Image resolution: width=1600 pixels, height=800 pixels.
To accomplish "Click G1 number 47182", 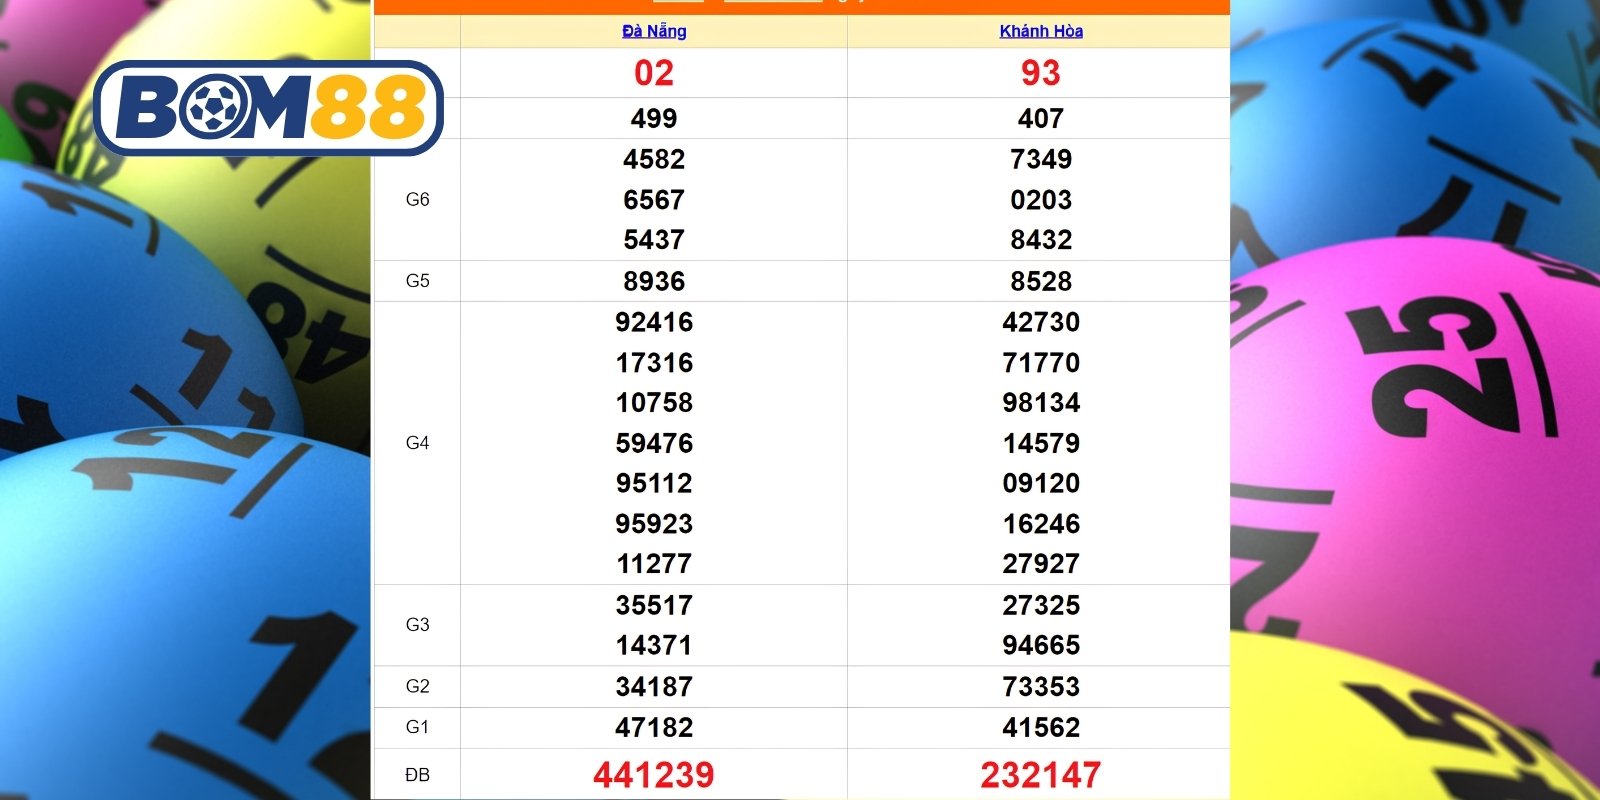I will (x=654, y=727).
